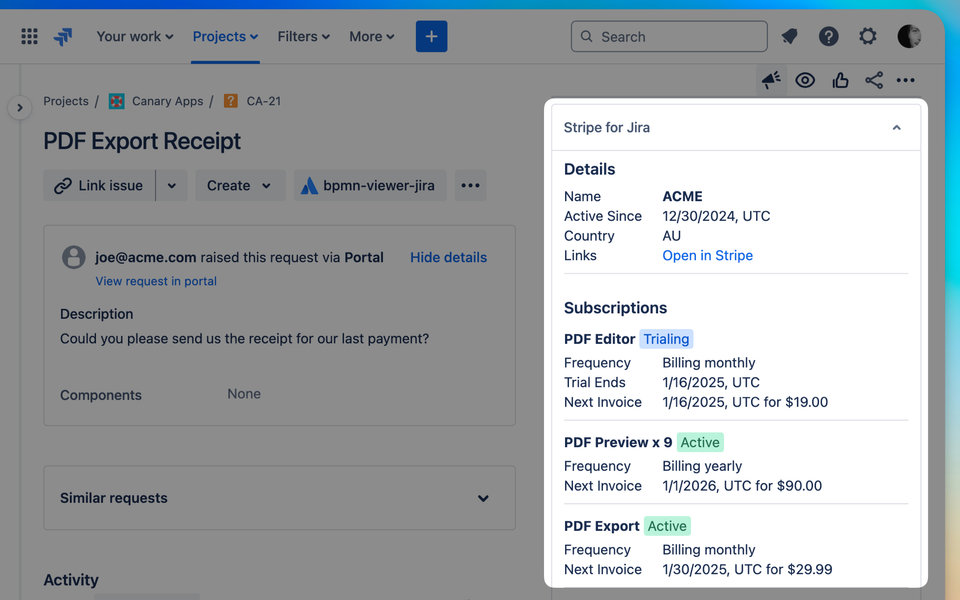
Task: Open the Your work menu
Action: click(x=135, y=37)
